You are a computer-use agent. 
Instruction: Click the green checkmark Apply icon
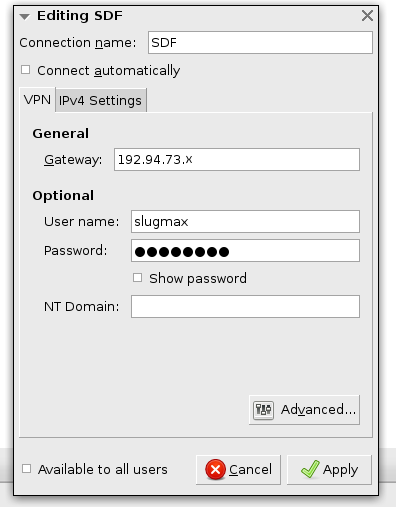point(310,469)
